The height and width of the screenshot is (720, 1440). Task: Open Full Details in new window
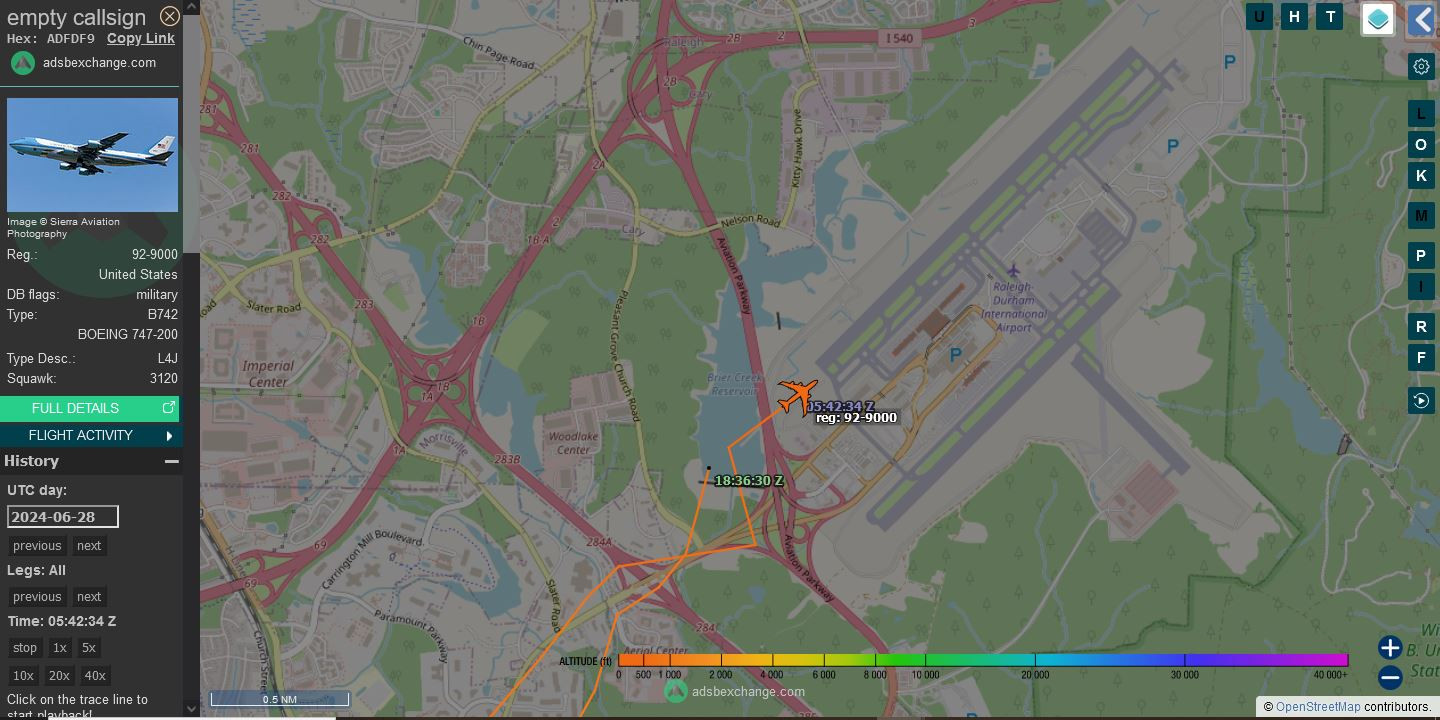click(x=90, y=408)
